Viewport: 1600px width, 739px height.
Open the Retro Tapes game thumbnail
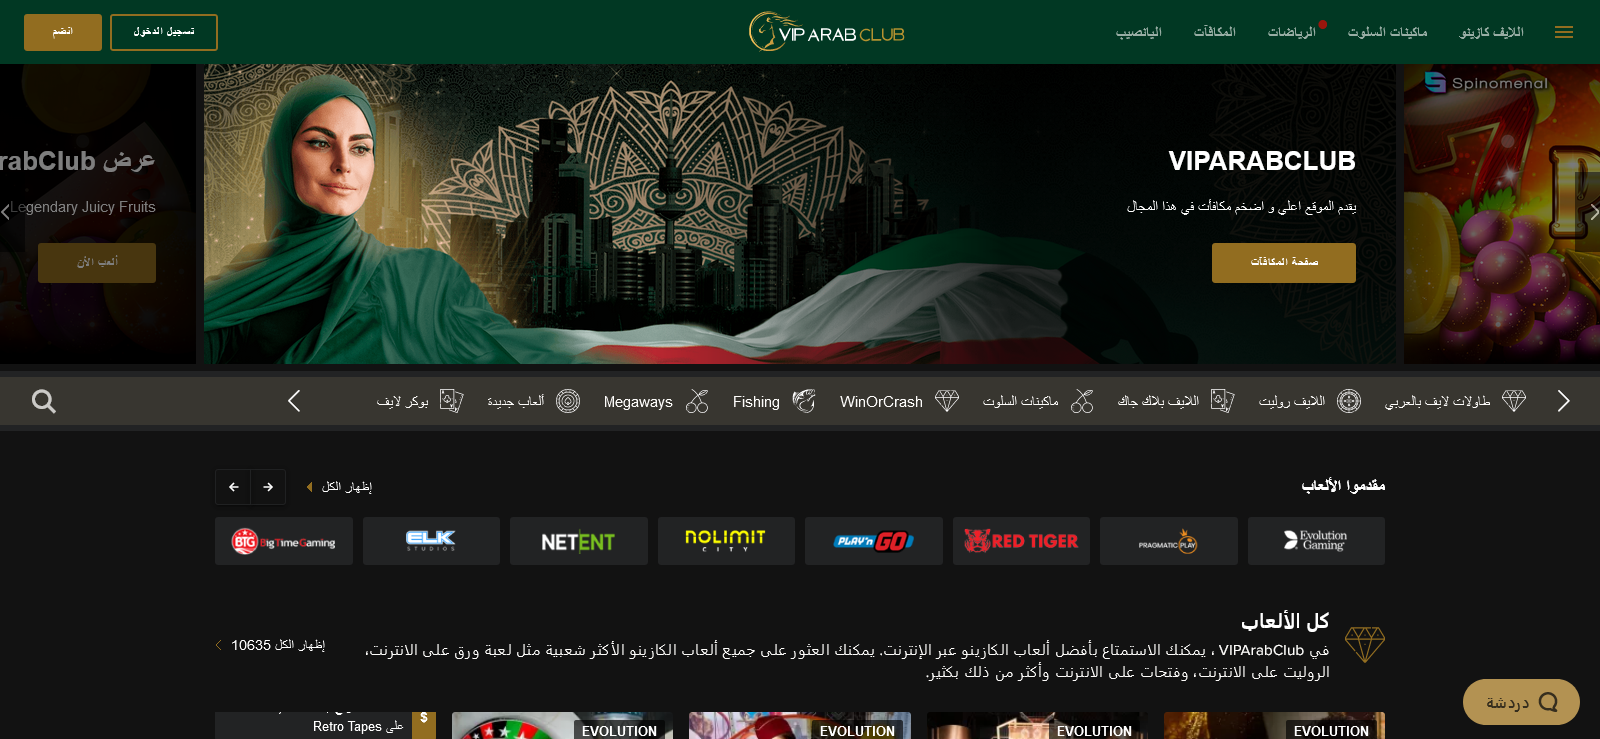(325, 725)
